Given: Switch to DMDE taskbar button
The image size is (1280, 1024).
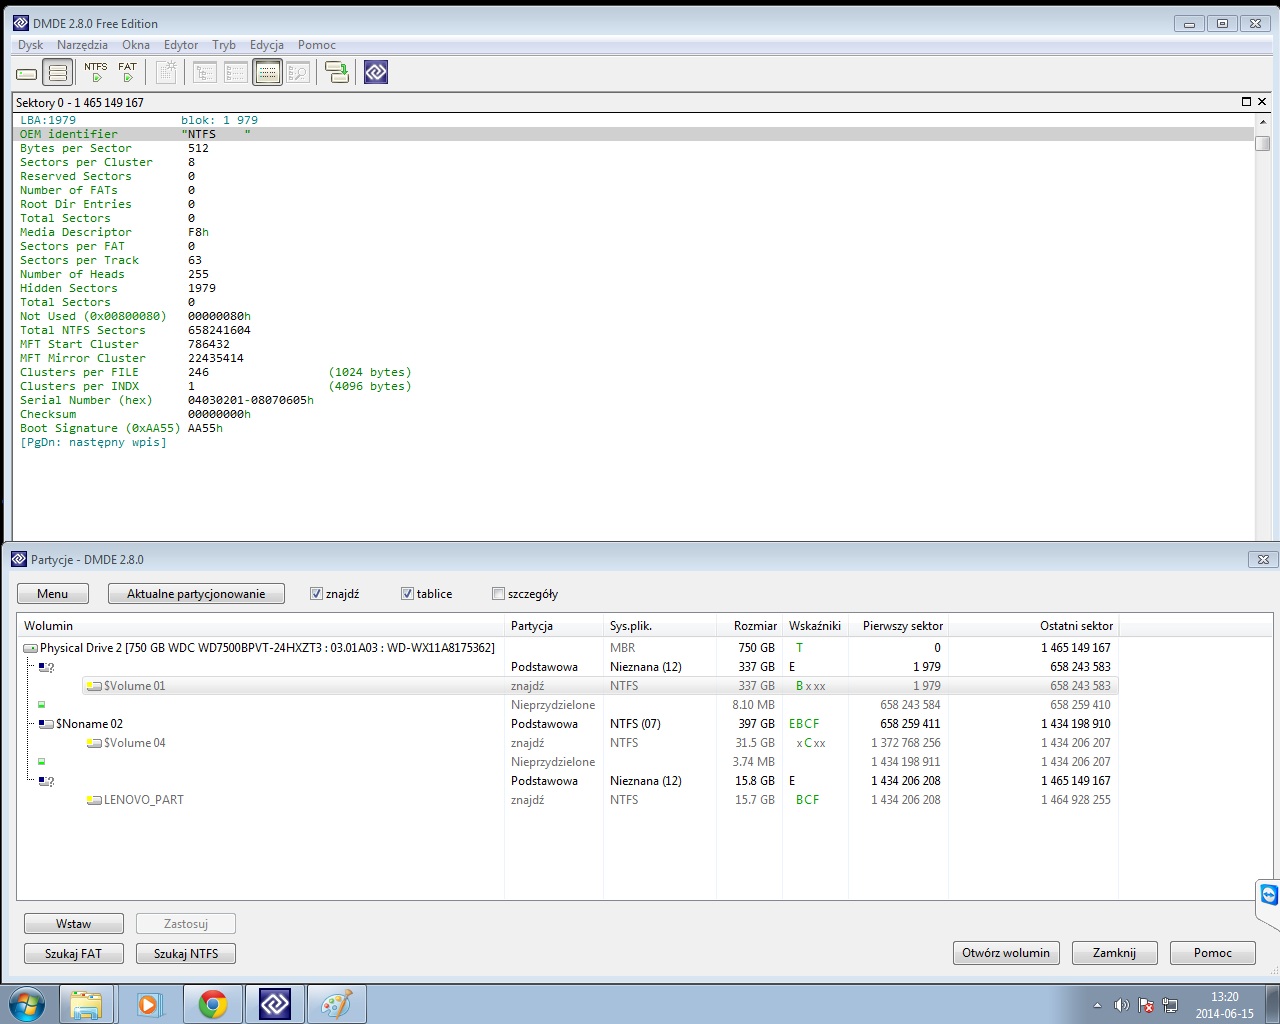Looking at the screenshot, I should 274,1004.
